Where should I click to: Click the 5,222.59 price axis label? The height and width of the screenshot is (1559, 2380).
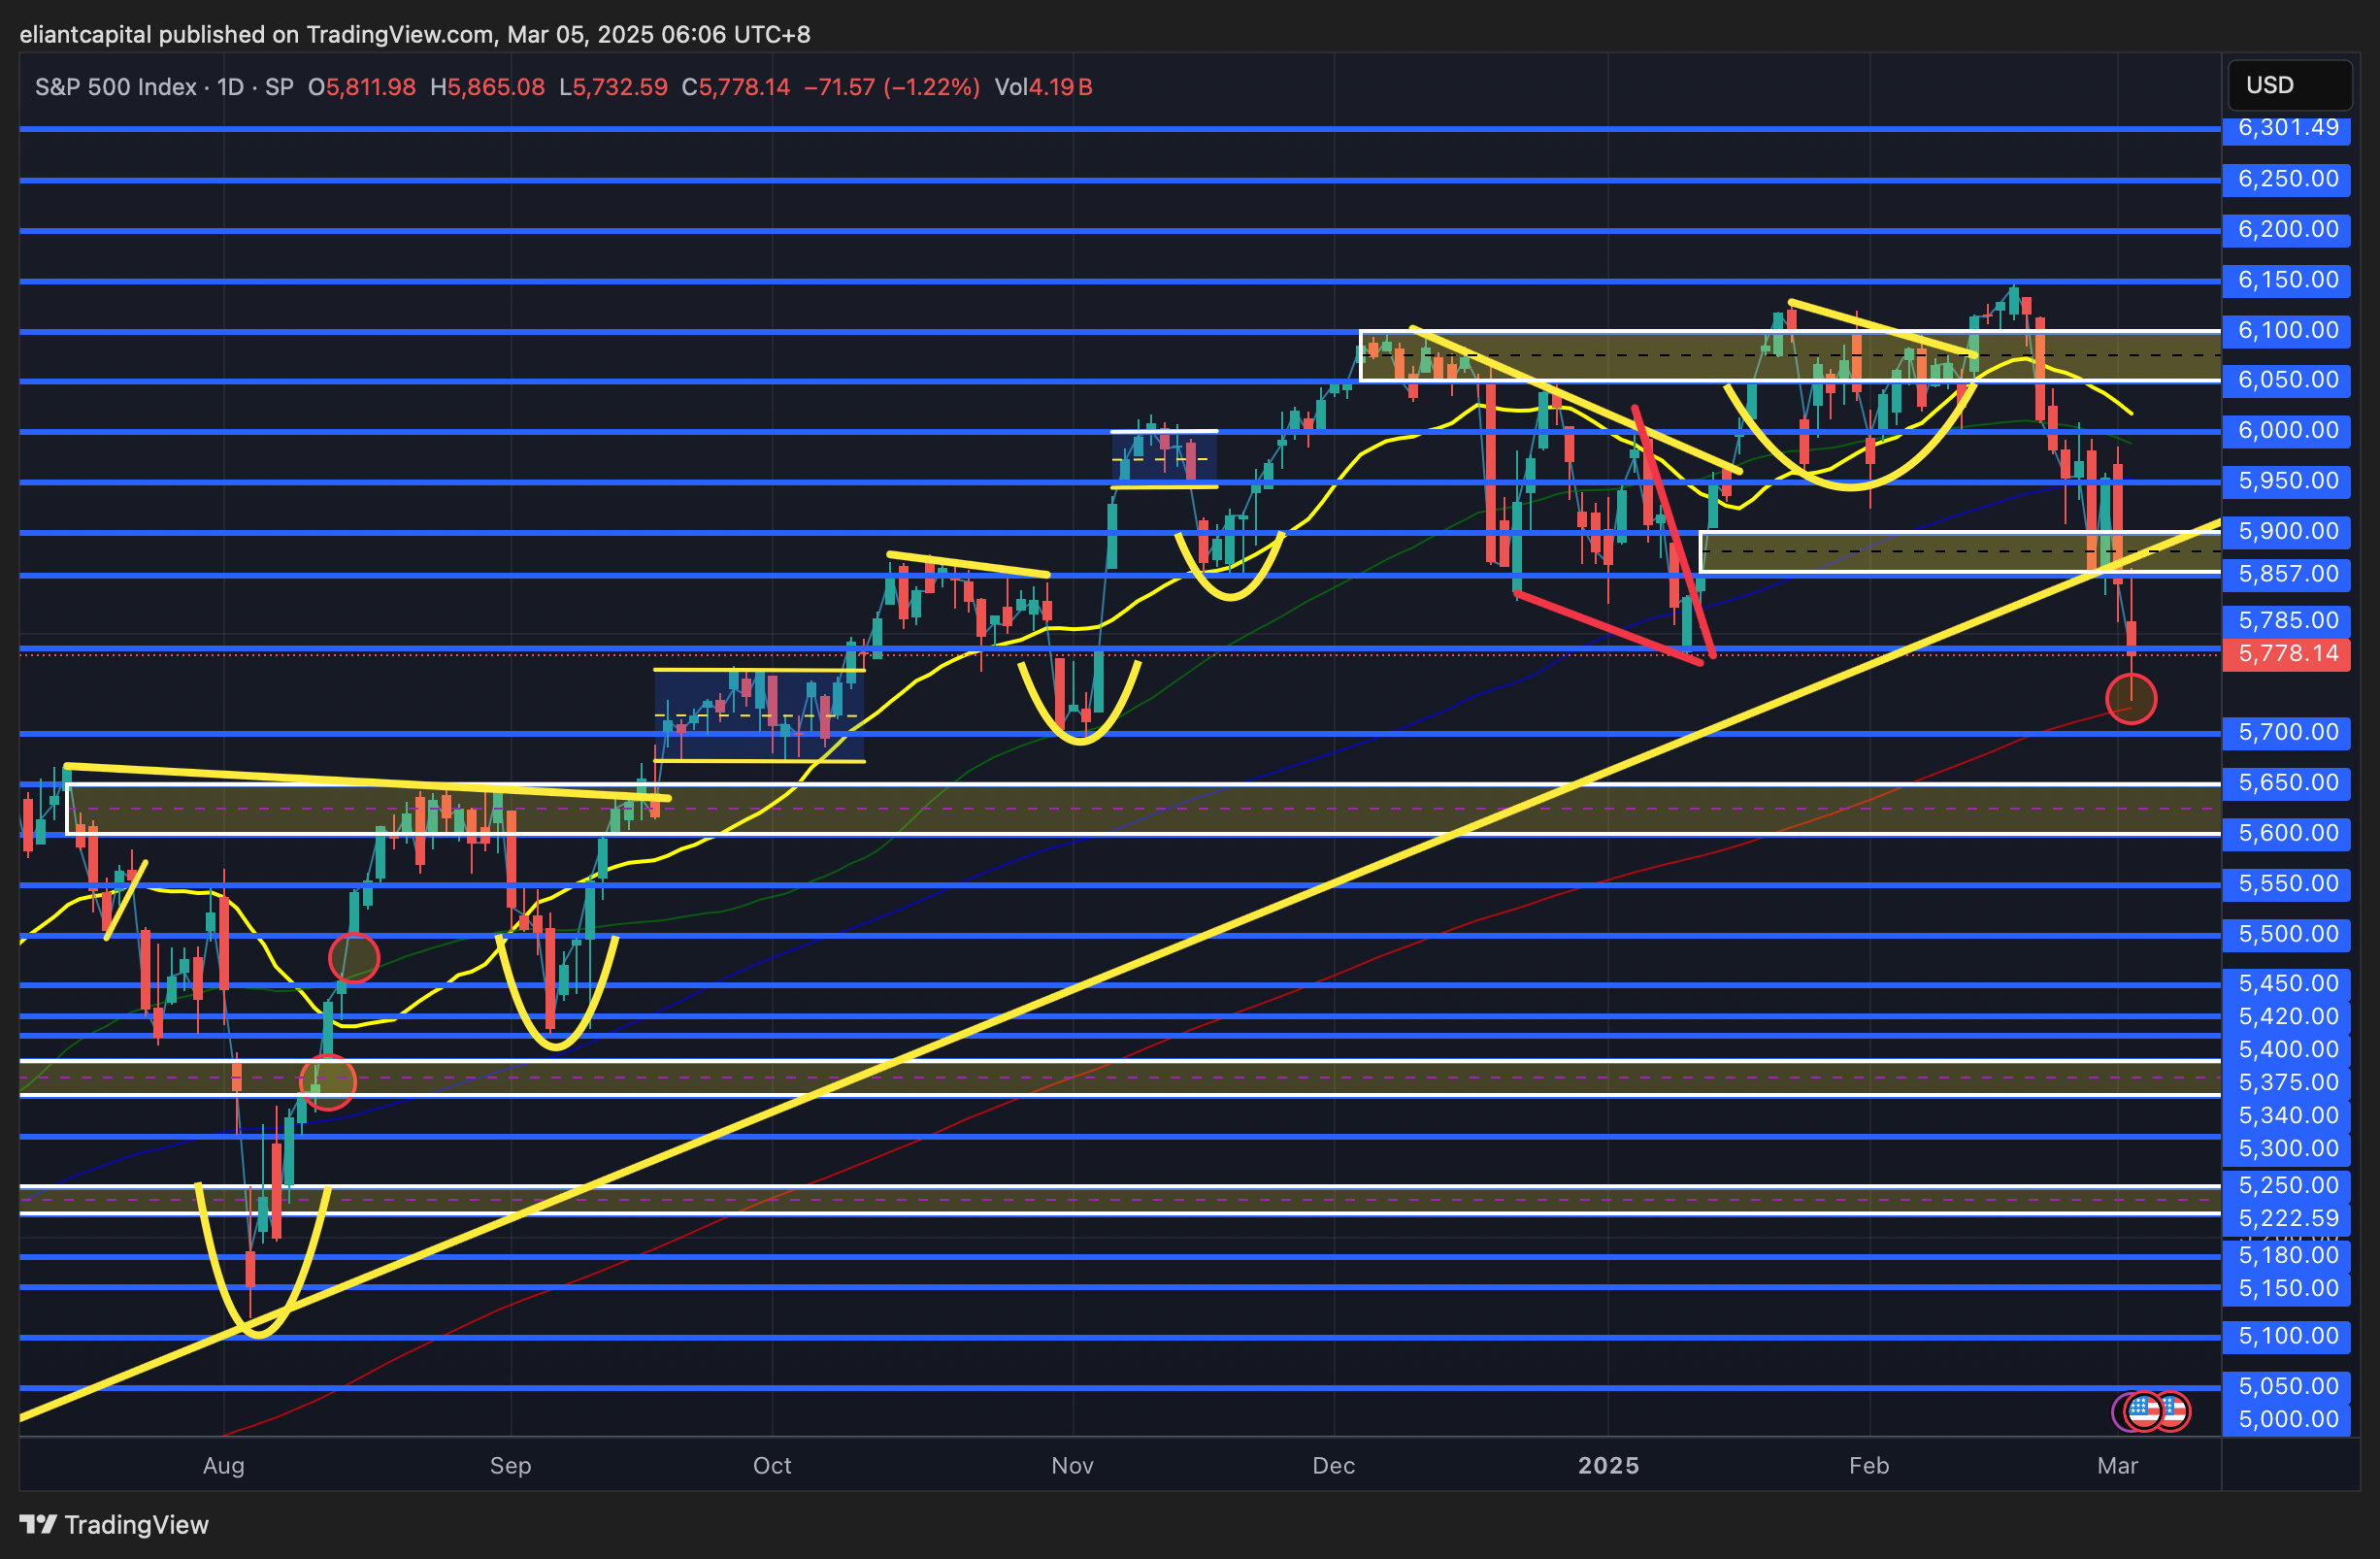pos(2286,1218)
